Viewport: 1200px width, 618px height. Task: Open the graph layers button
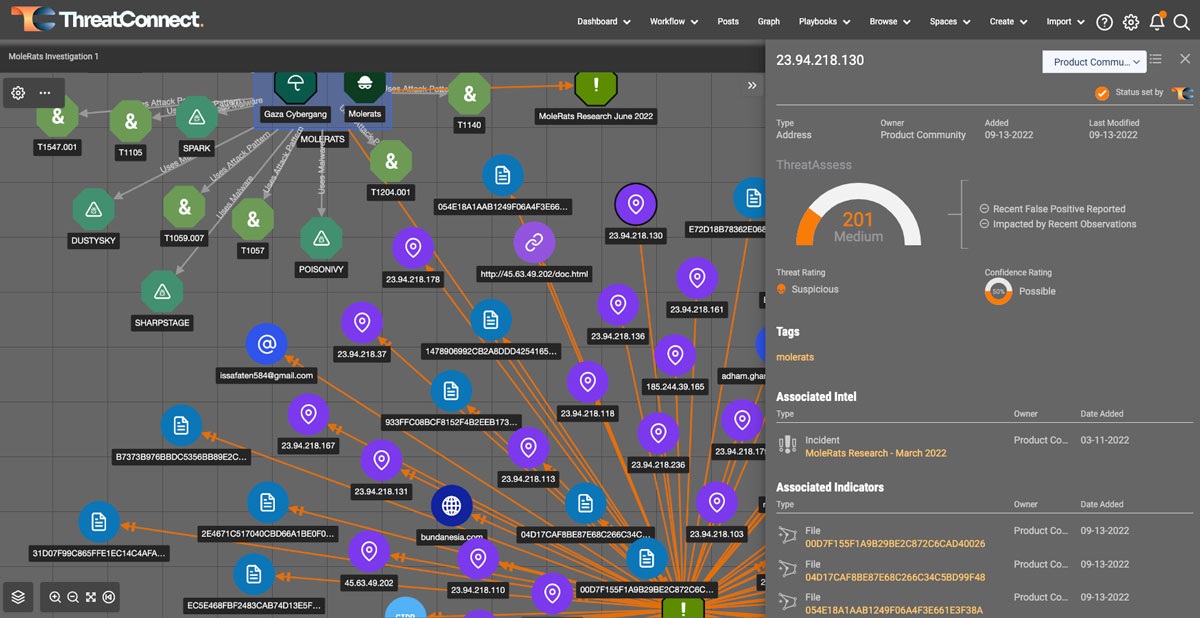18,597
